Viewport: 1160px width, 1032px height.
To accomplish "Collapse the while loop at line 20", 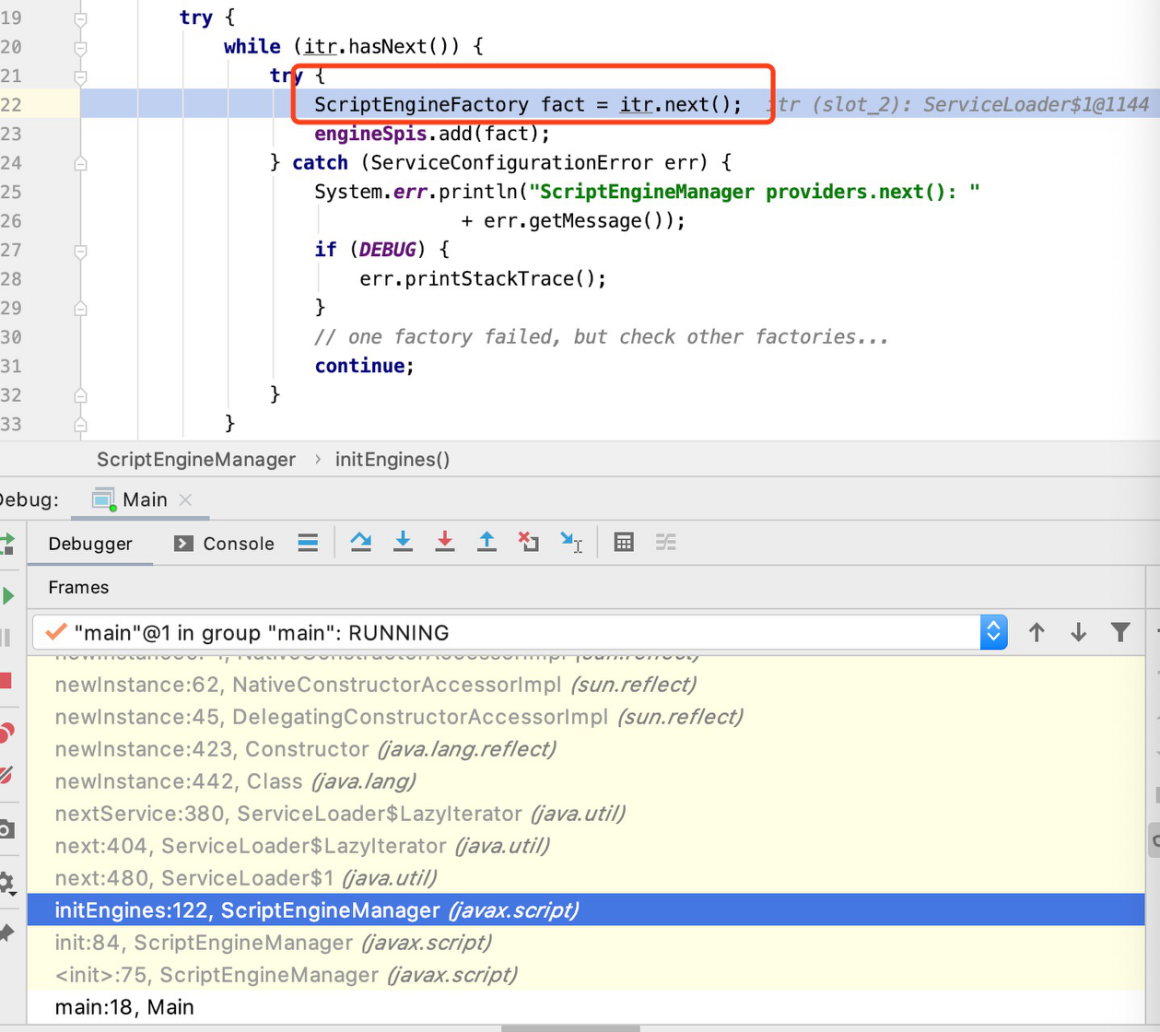I will [81, 48].
